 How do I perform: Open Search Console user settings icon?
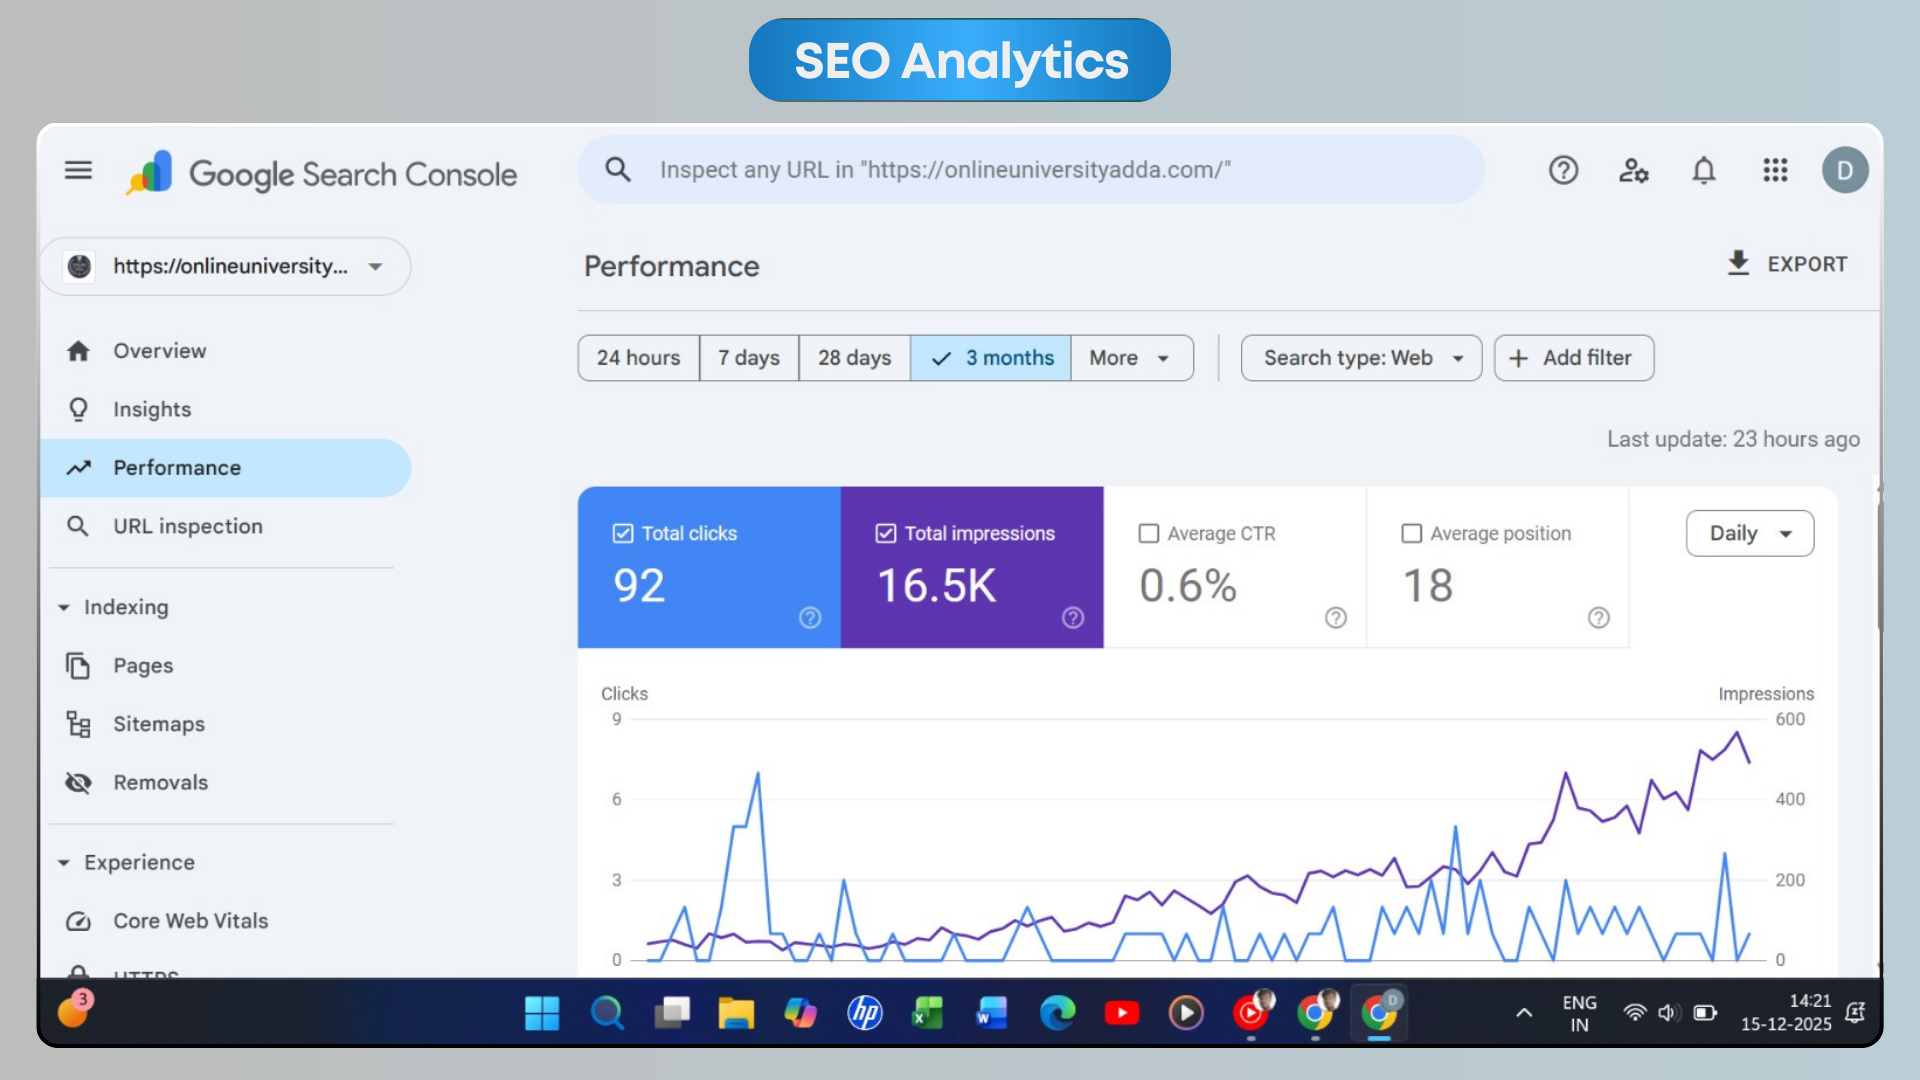pos(1633,170)
